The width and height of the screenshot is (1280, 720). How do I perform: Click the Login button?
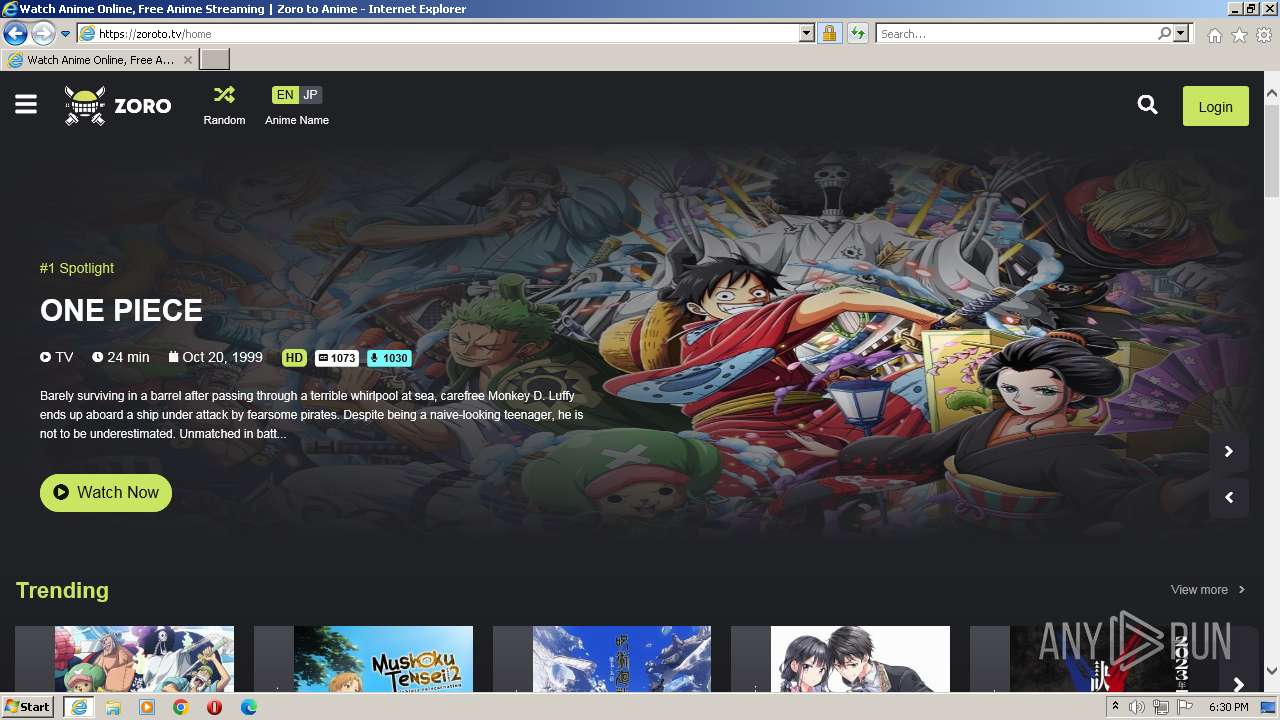coord(1215,106)
